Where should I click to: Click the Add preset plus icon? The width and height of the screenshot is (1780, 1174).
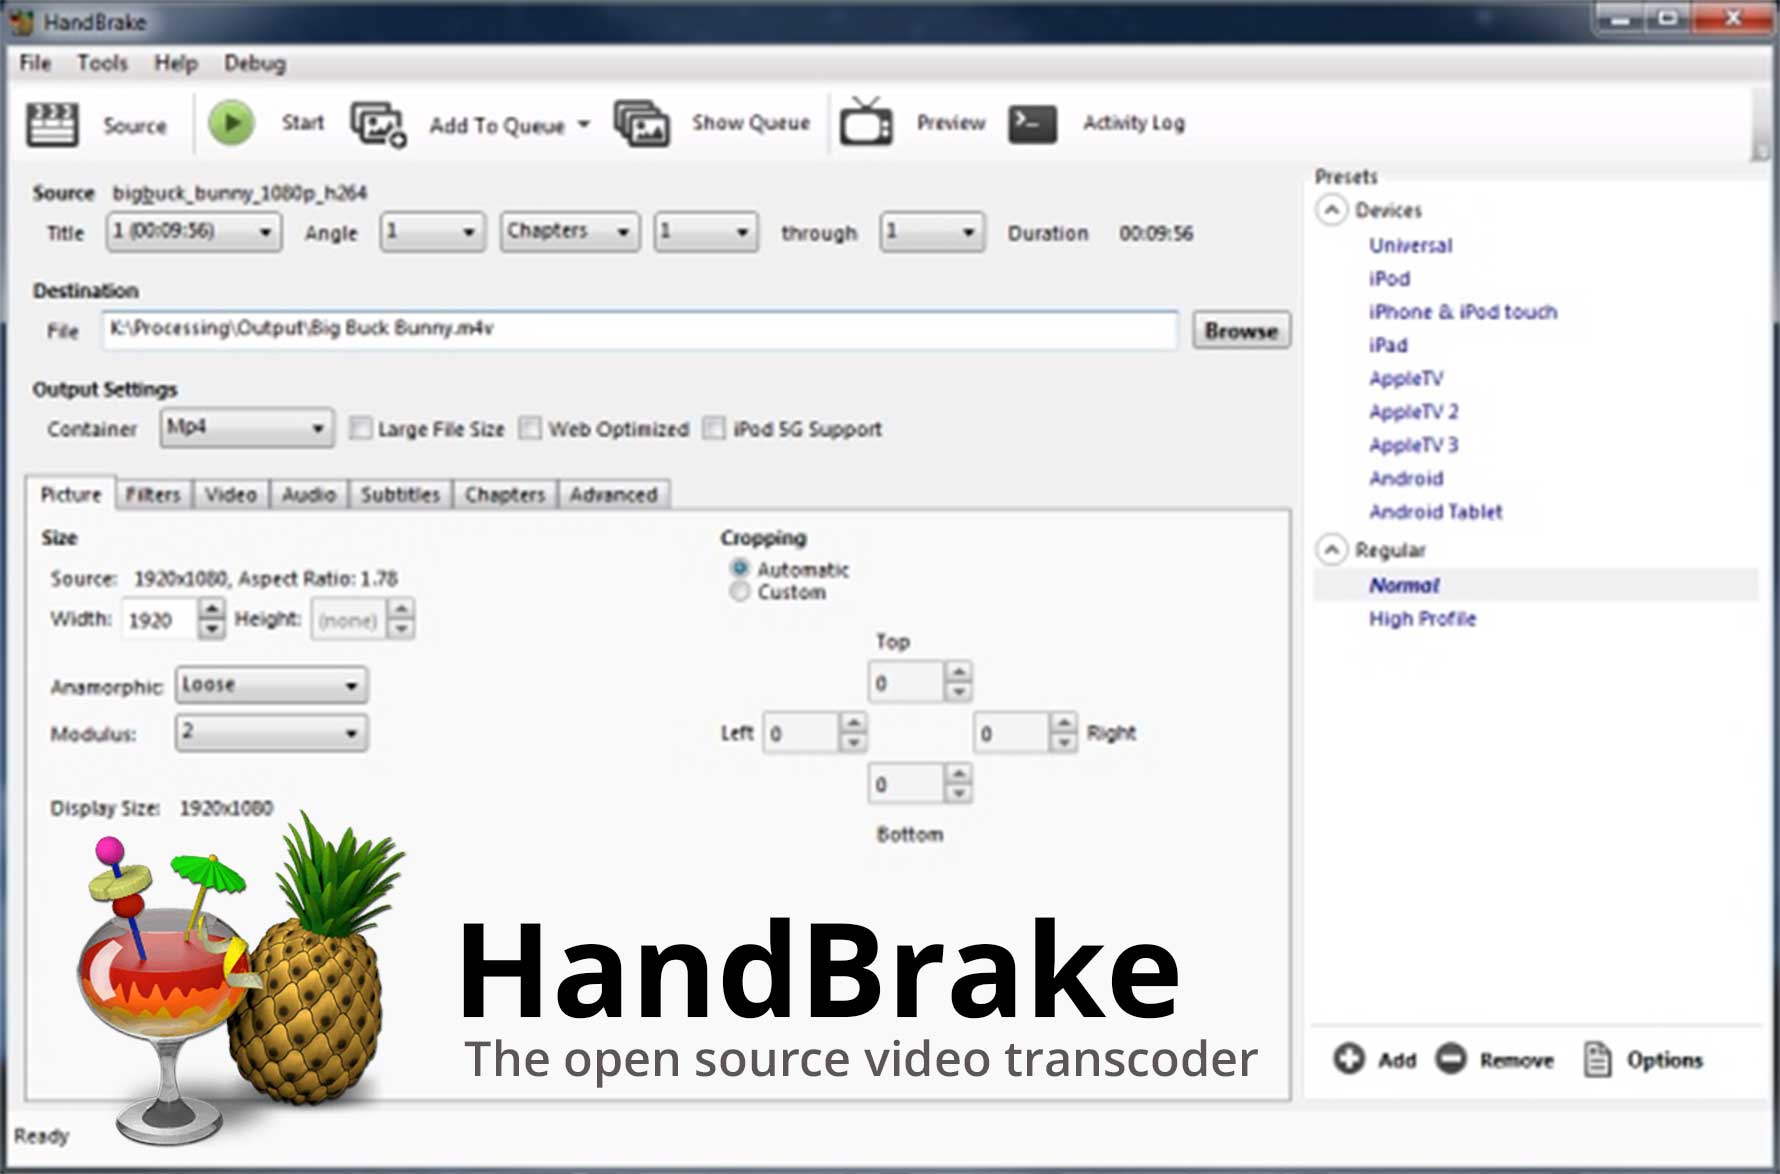[1348, 1058]
